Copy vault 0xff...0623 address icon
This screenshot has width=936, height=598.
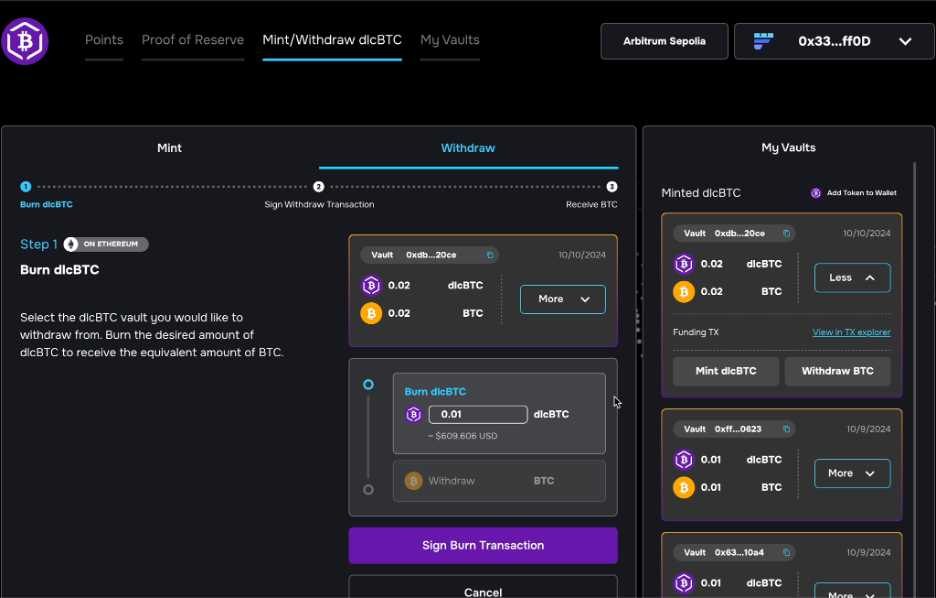[x=786, y=429]
